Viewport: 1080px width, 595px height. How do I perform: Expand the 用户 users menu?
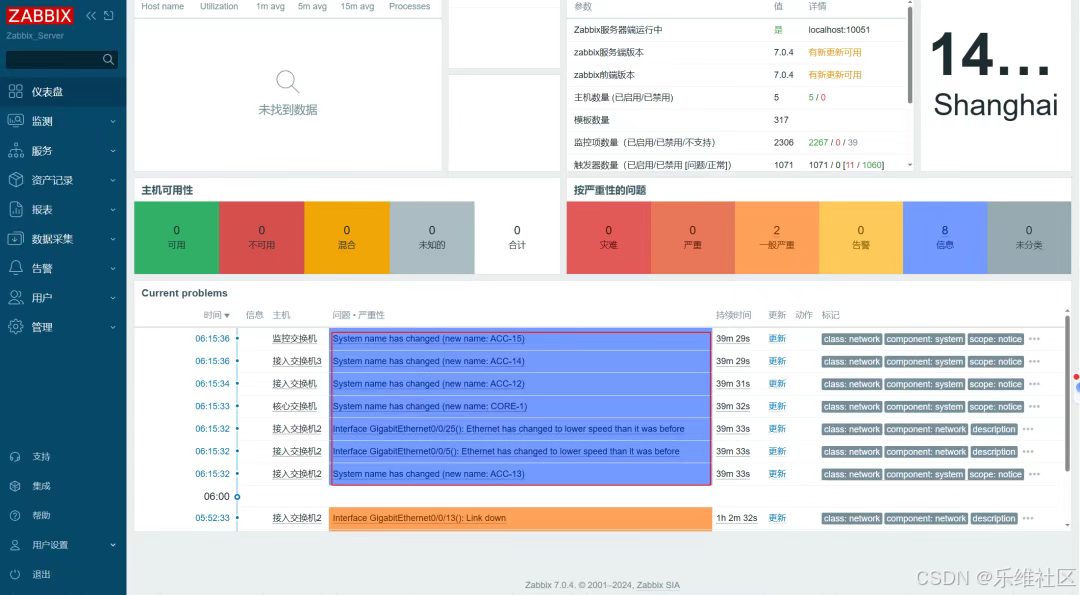coord(63,298)
